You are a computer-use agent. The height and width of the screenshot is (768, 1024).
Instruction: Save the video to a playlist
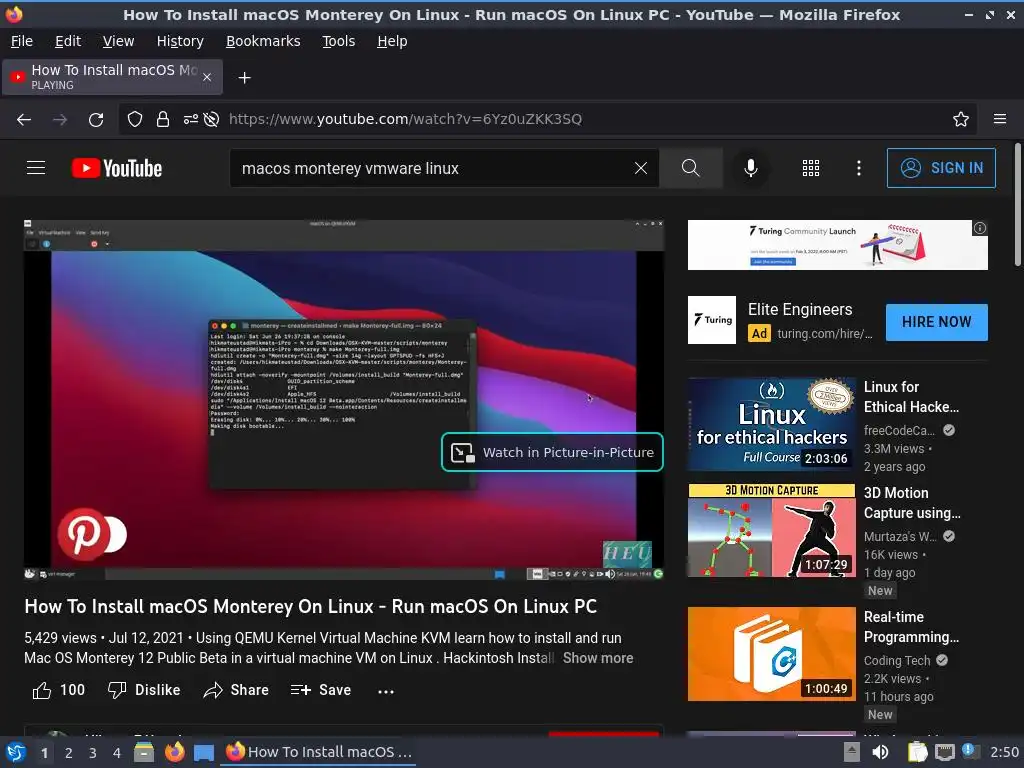(x=321, y=690)
